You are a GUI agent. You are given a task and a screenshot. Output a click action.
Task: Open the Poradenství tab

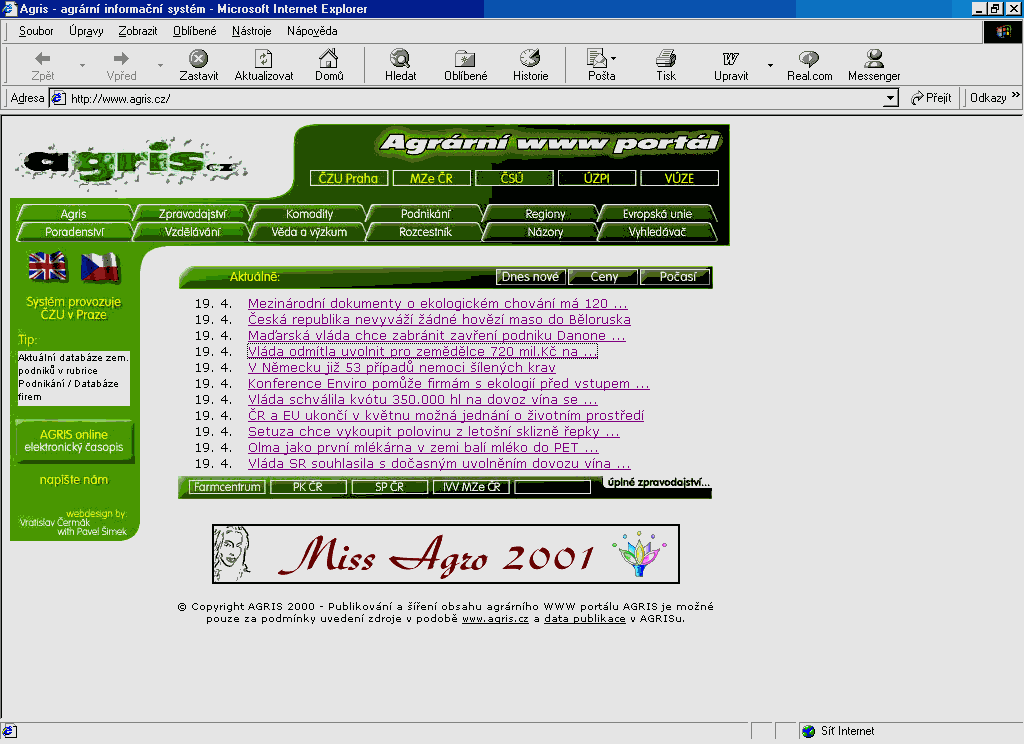[74, 232]
